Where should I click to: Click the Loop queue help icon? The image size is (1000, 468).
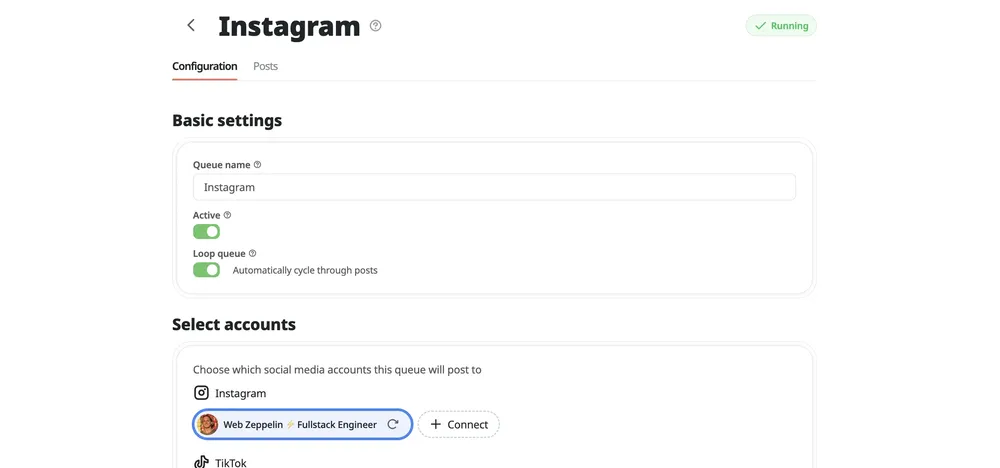[x=252, y=254]
